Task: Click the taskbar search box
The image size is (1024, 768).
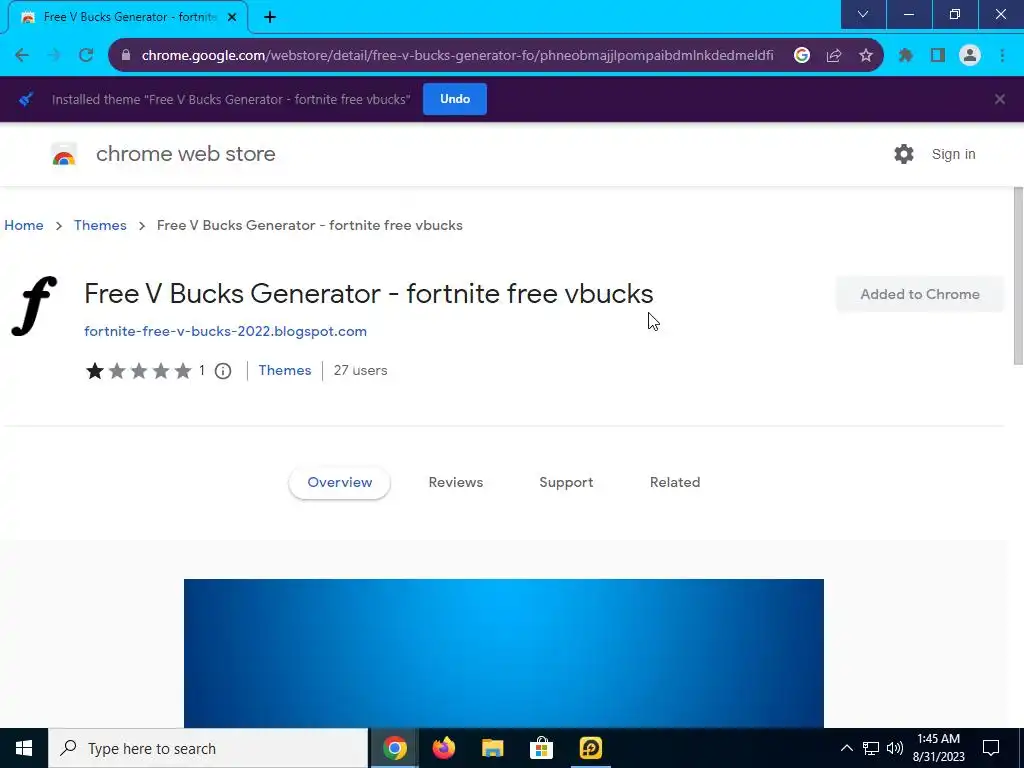Action: [x=208, y=748]
